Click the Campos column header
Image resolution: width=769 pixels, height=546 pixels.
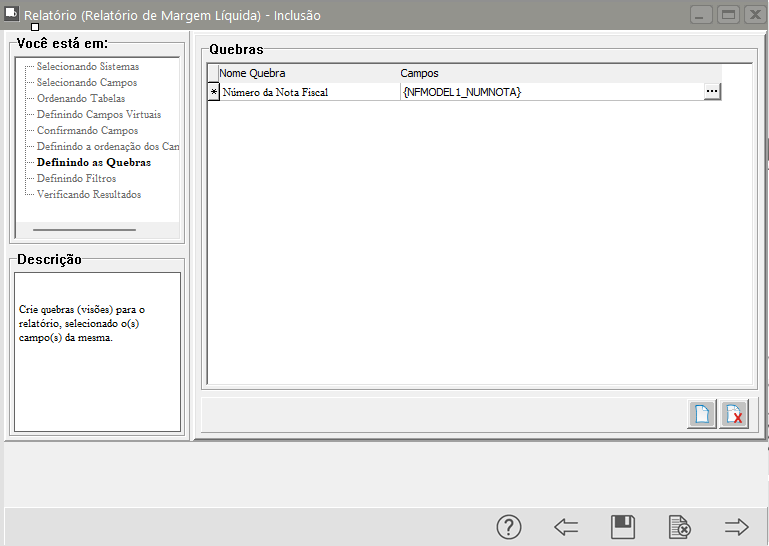(x=419, y=73)
